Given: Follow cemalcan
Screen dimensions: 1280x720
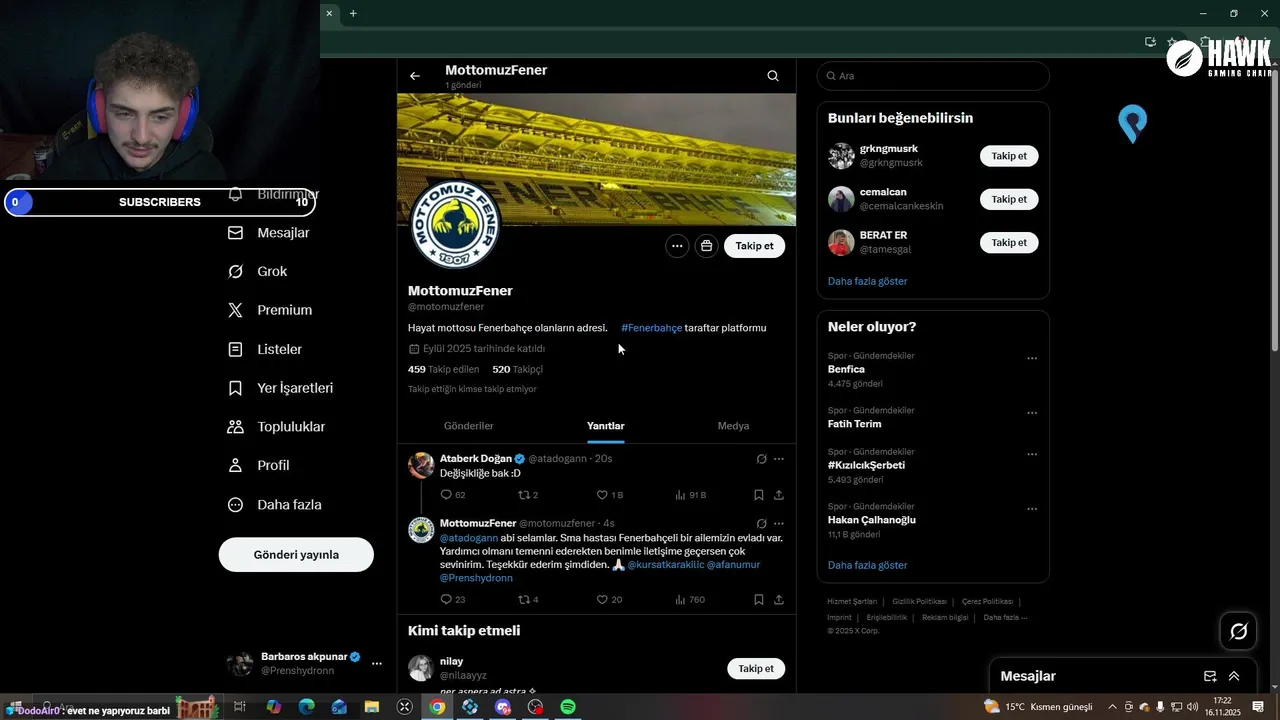Looking at the screenshot, I should tap(1009, 199).
